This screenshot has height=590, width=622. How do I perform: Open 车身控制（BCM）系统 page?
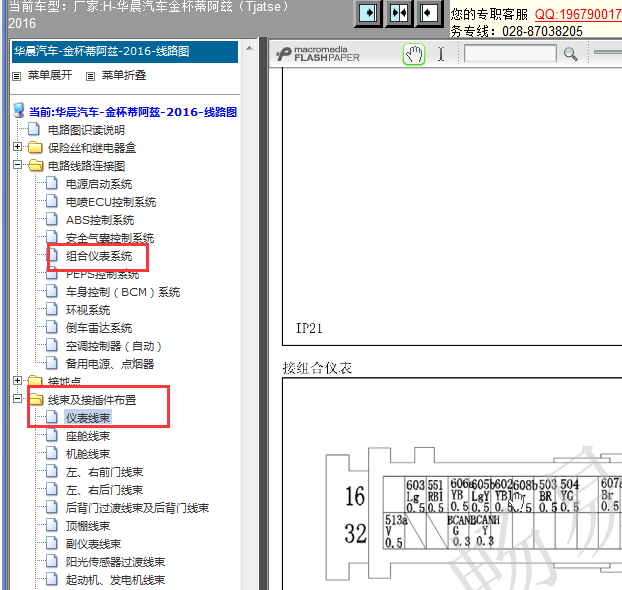tap(123, 292)
